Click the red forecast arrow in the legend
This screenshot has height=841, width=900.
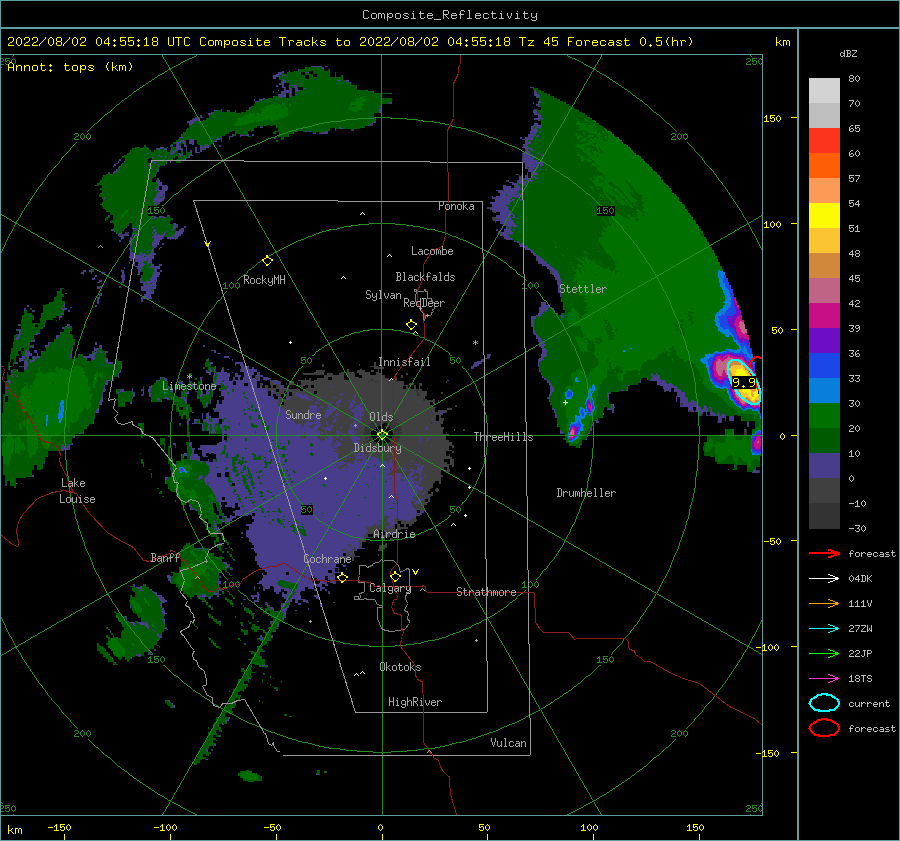824,553
